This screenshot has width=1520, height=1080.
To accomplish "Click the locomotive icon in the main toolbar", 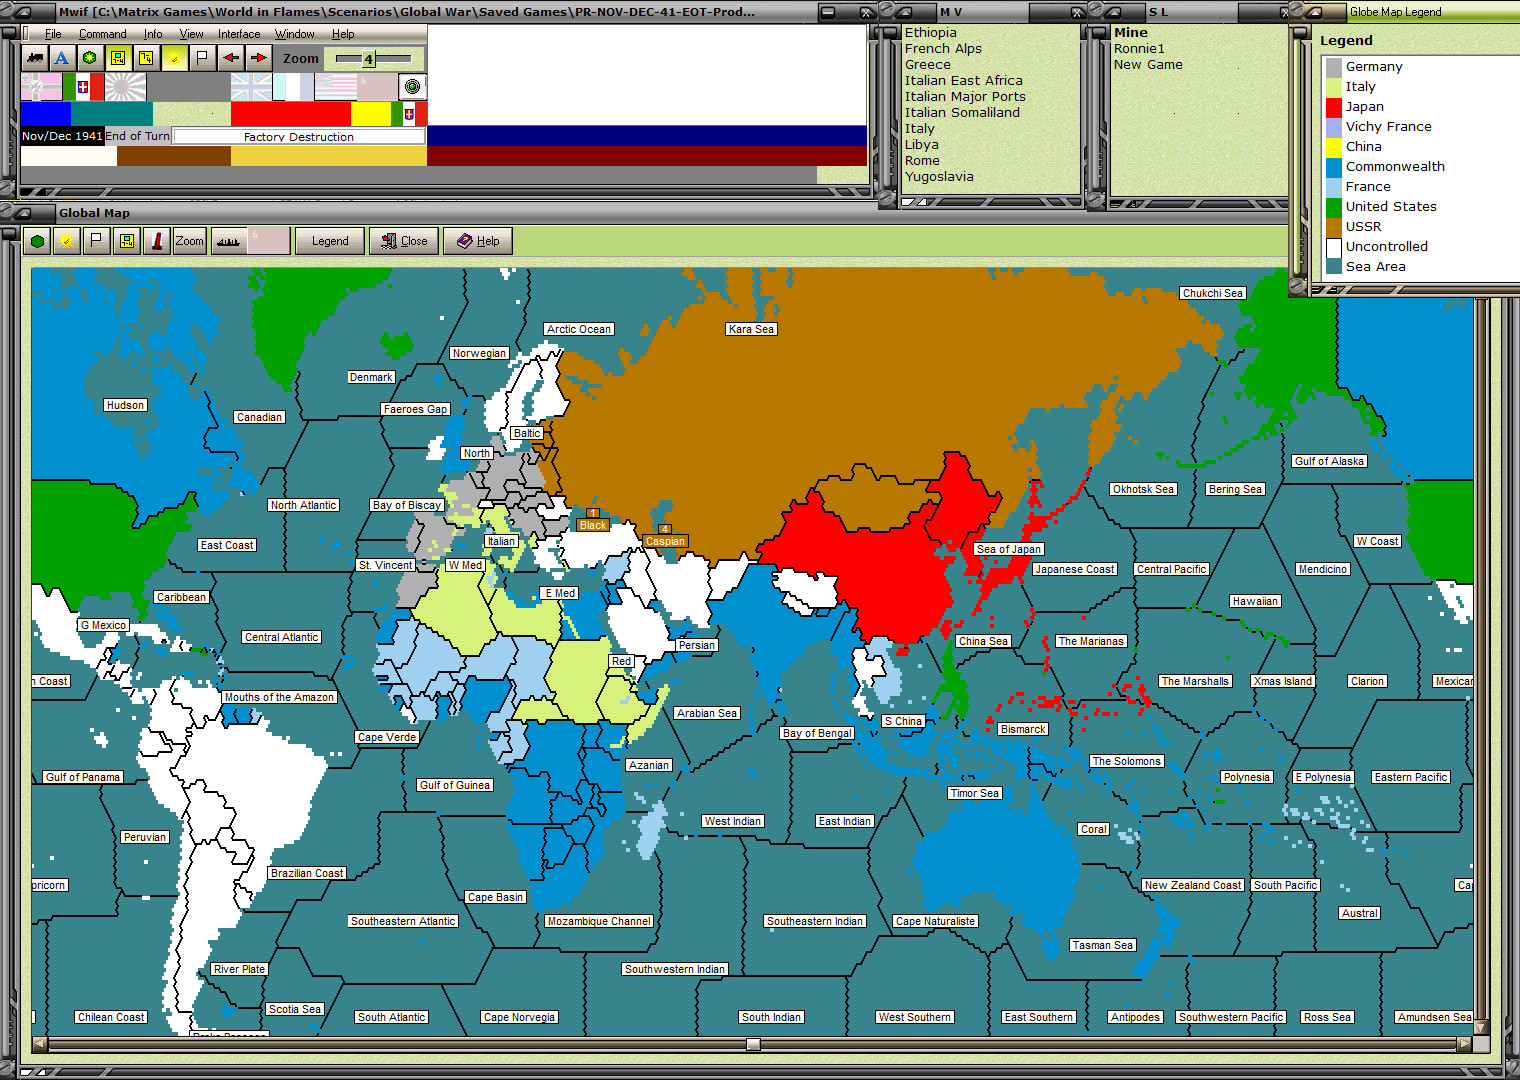I will (x=35, y=58).
